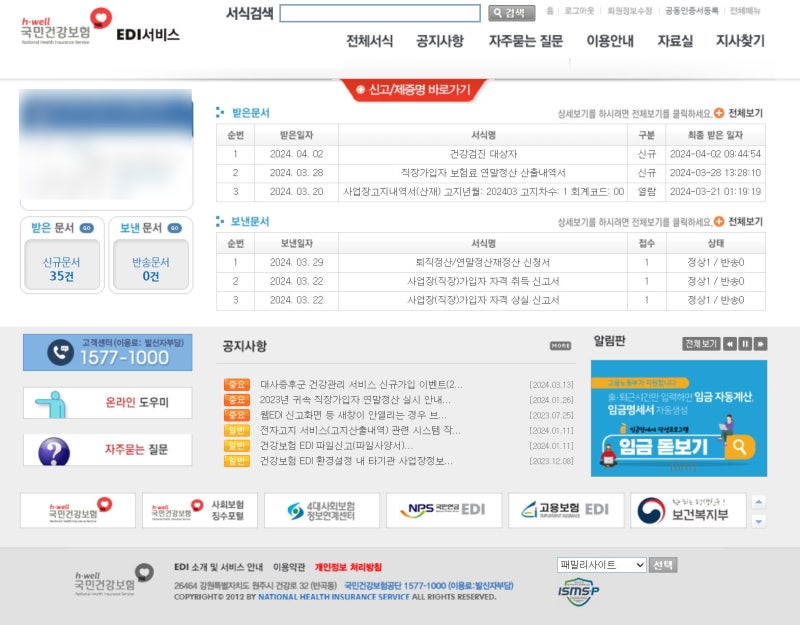Open notice 2023년 귀속 직장가입자 연말정산 실시 안내
800x625 pixels.
[355, 399]
